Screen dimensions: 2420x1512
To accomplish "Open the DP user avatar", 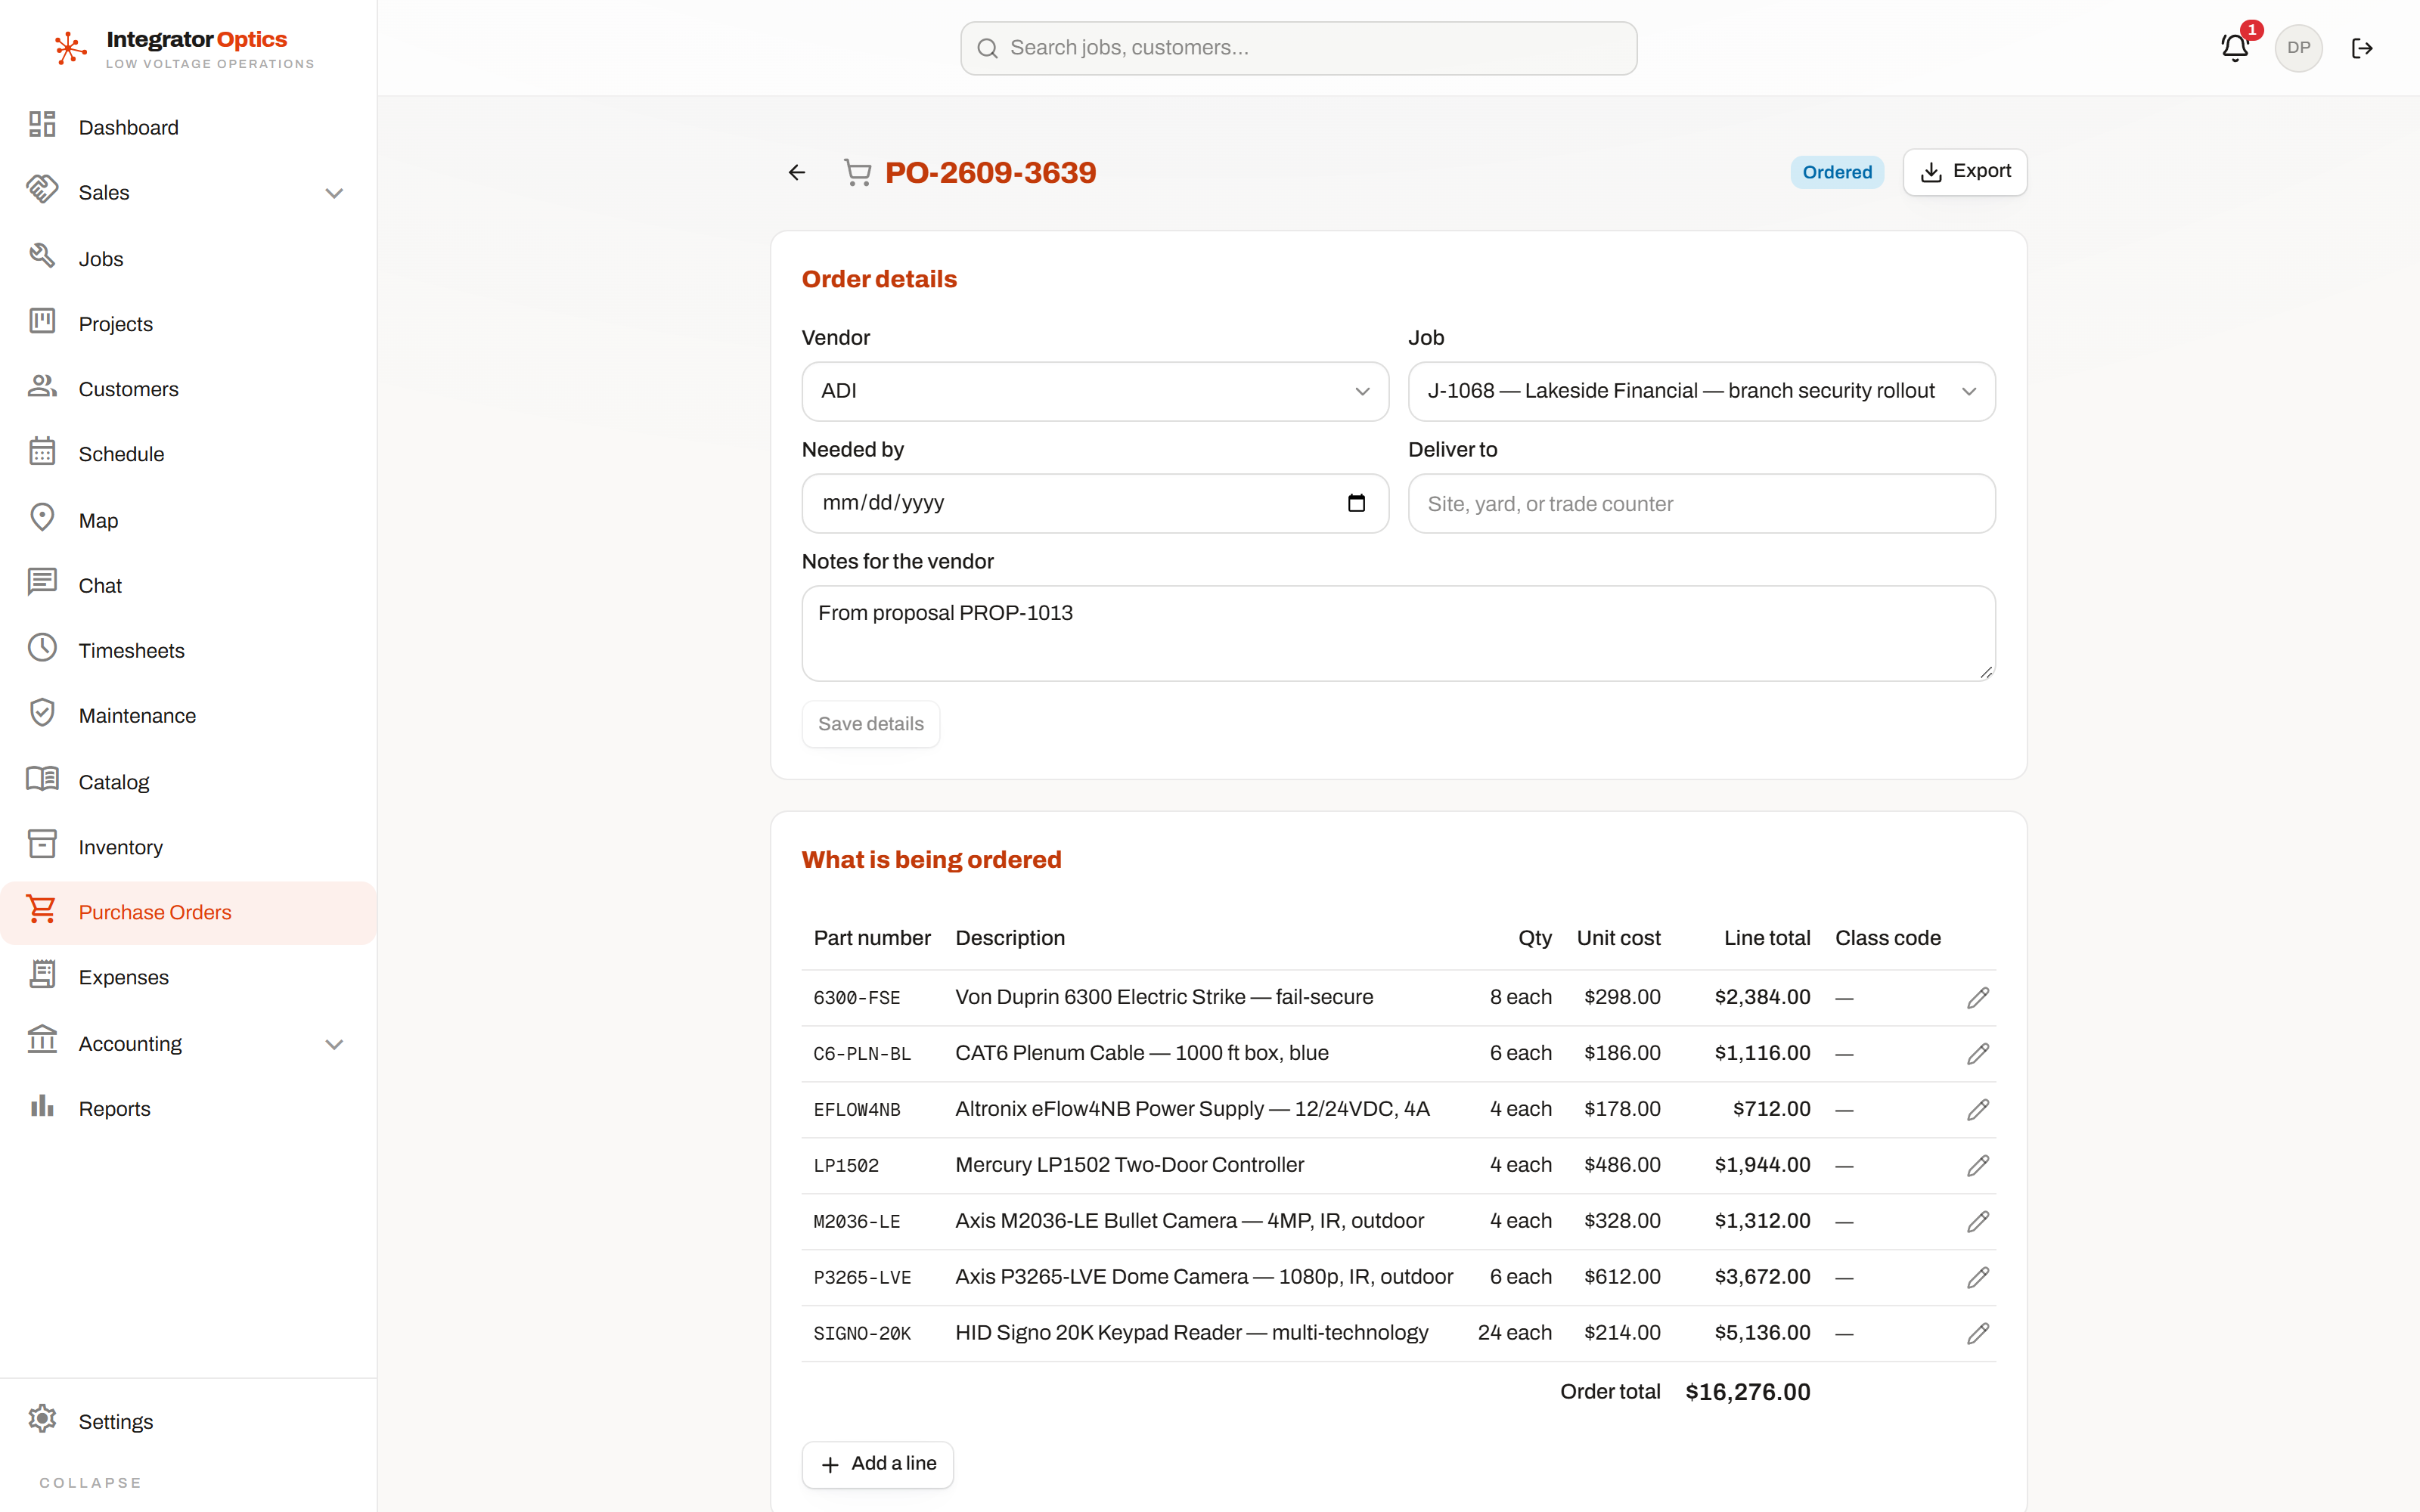I will pyautogui.click(x=2298, y=48).
